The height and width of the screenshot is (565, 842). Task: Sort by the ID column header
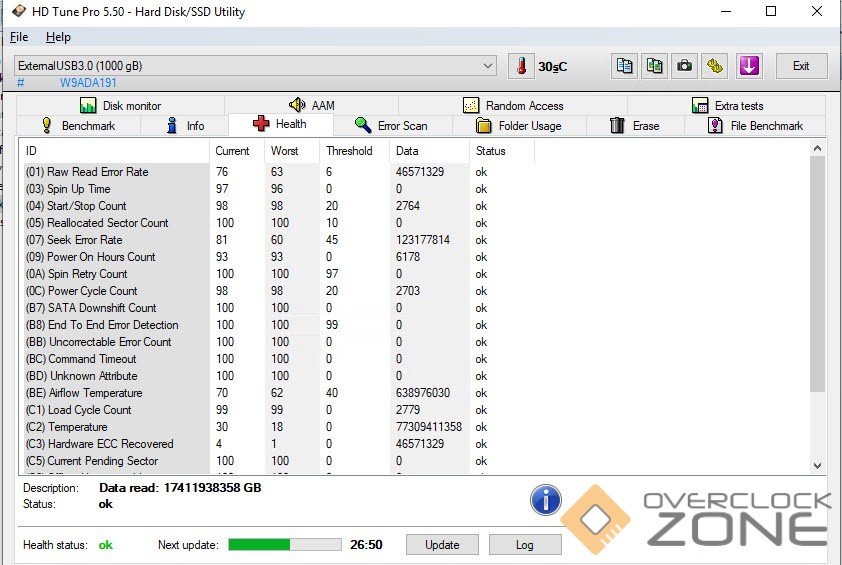(114, 151)
